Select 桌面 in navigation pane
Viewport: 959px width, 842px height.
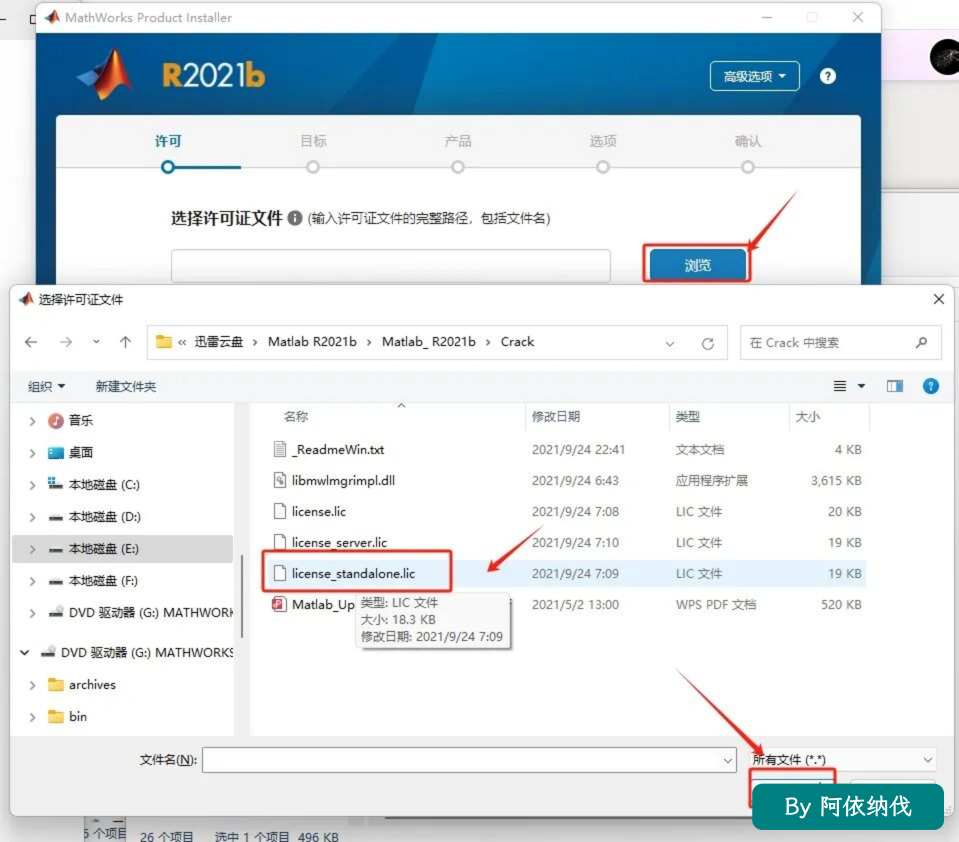[81, 452]
